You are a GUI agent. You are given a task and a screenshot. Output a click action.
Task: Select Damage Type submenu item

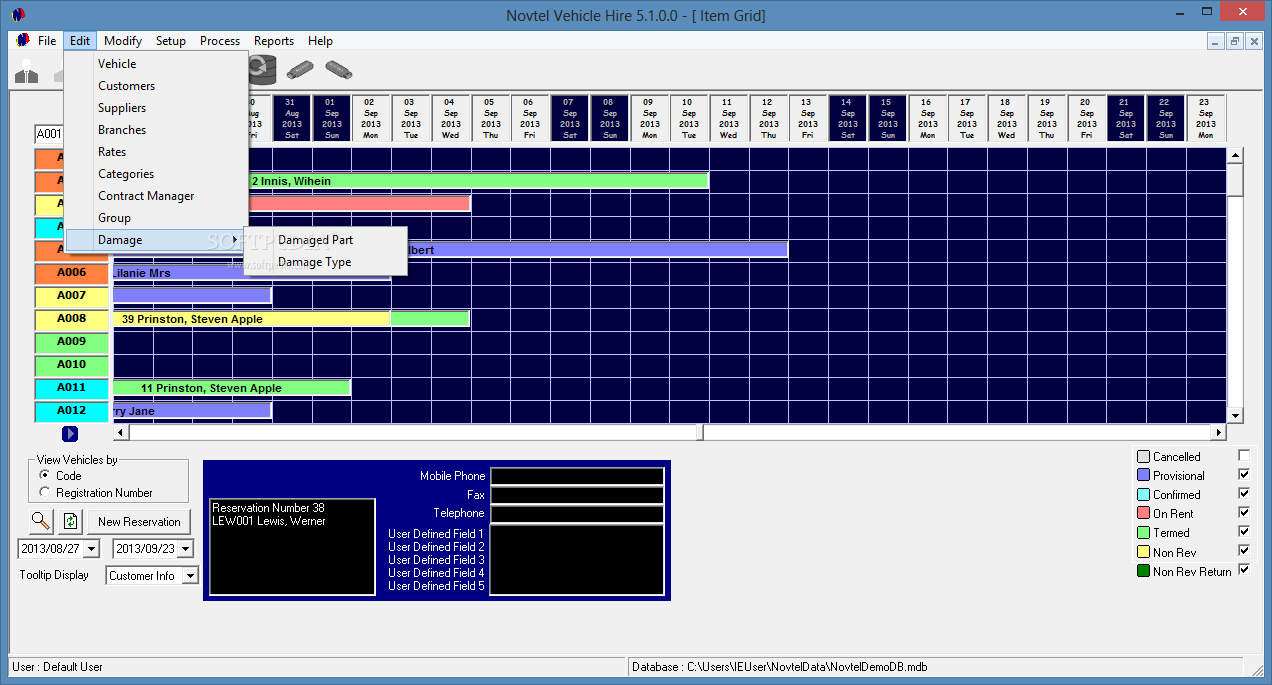(326, 262)
